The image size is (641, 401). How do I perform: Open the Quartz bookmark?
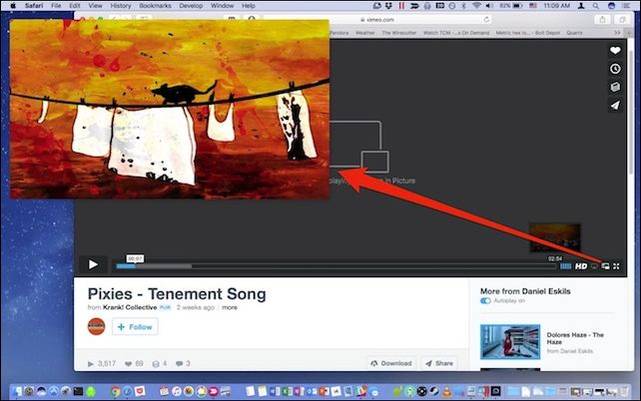(574, 33)
